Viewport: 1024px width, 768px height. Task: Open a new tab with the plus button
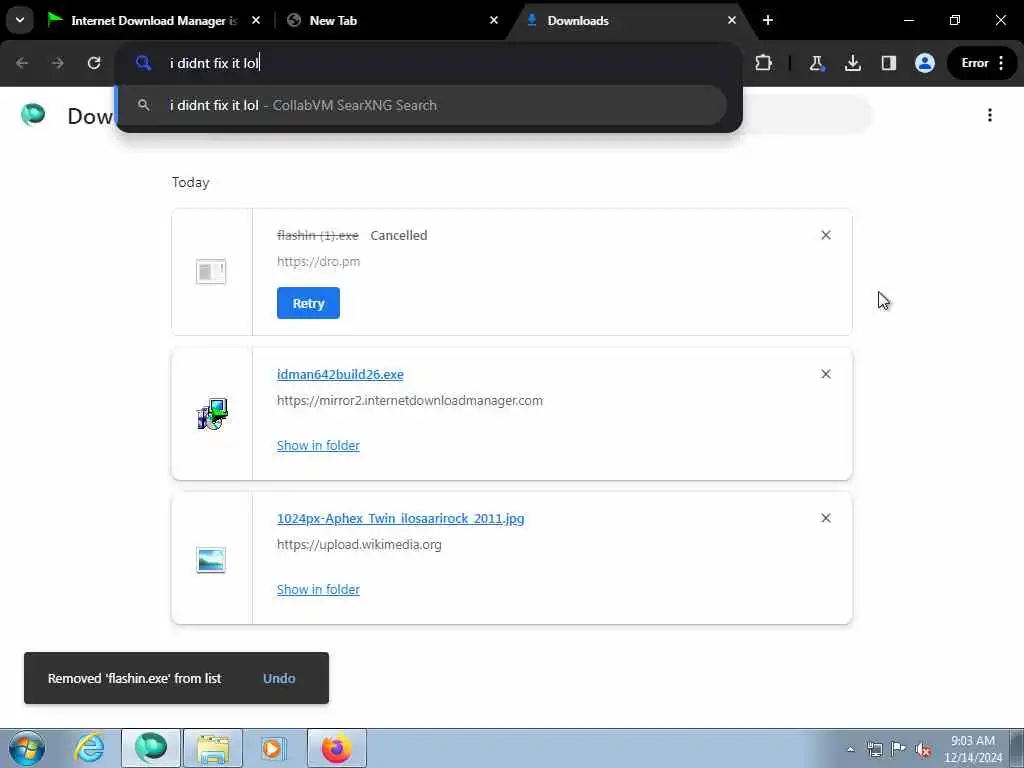coord(768,21)
